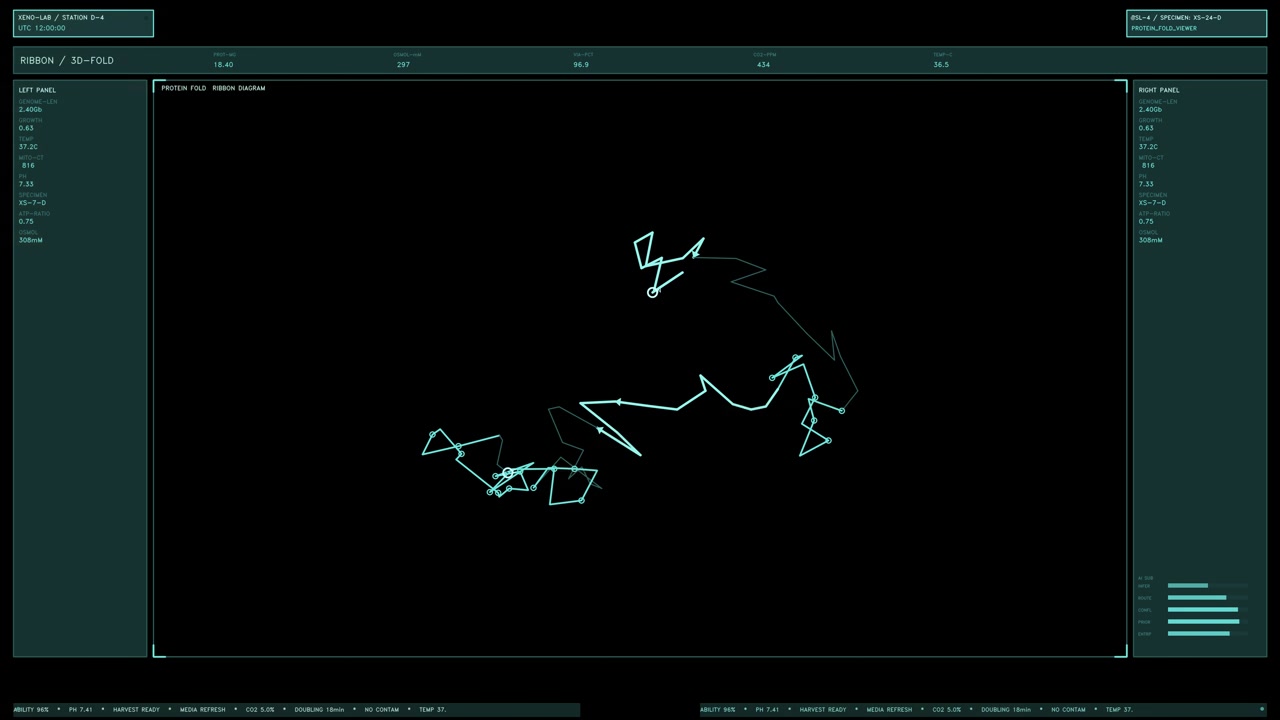
Task: Click ATP-RATIO 0.75 in Right Panel
Action: pyautogui.click(x=1154, y=218)
